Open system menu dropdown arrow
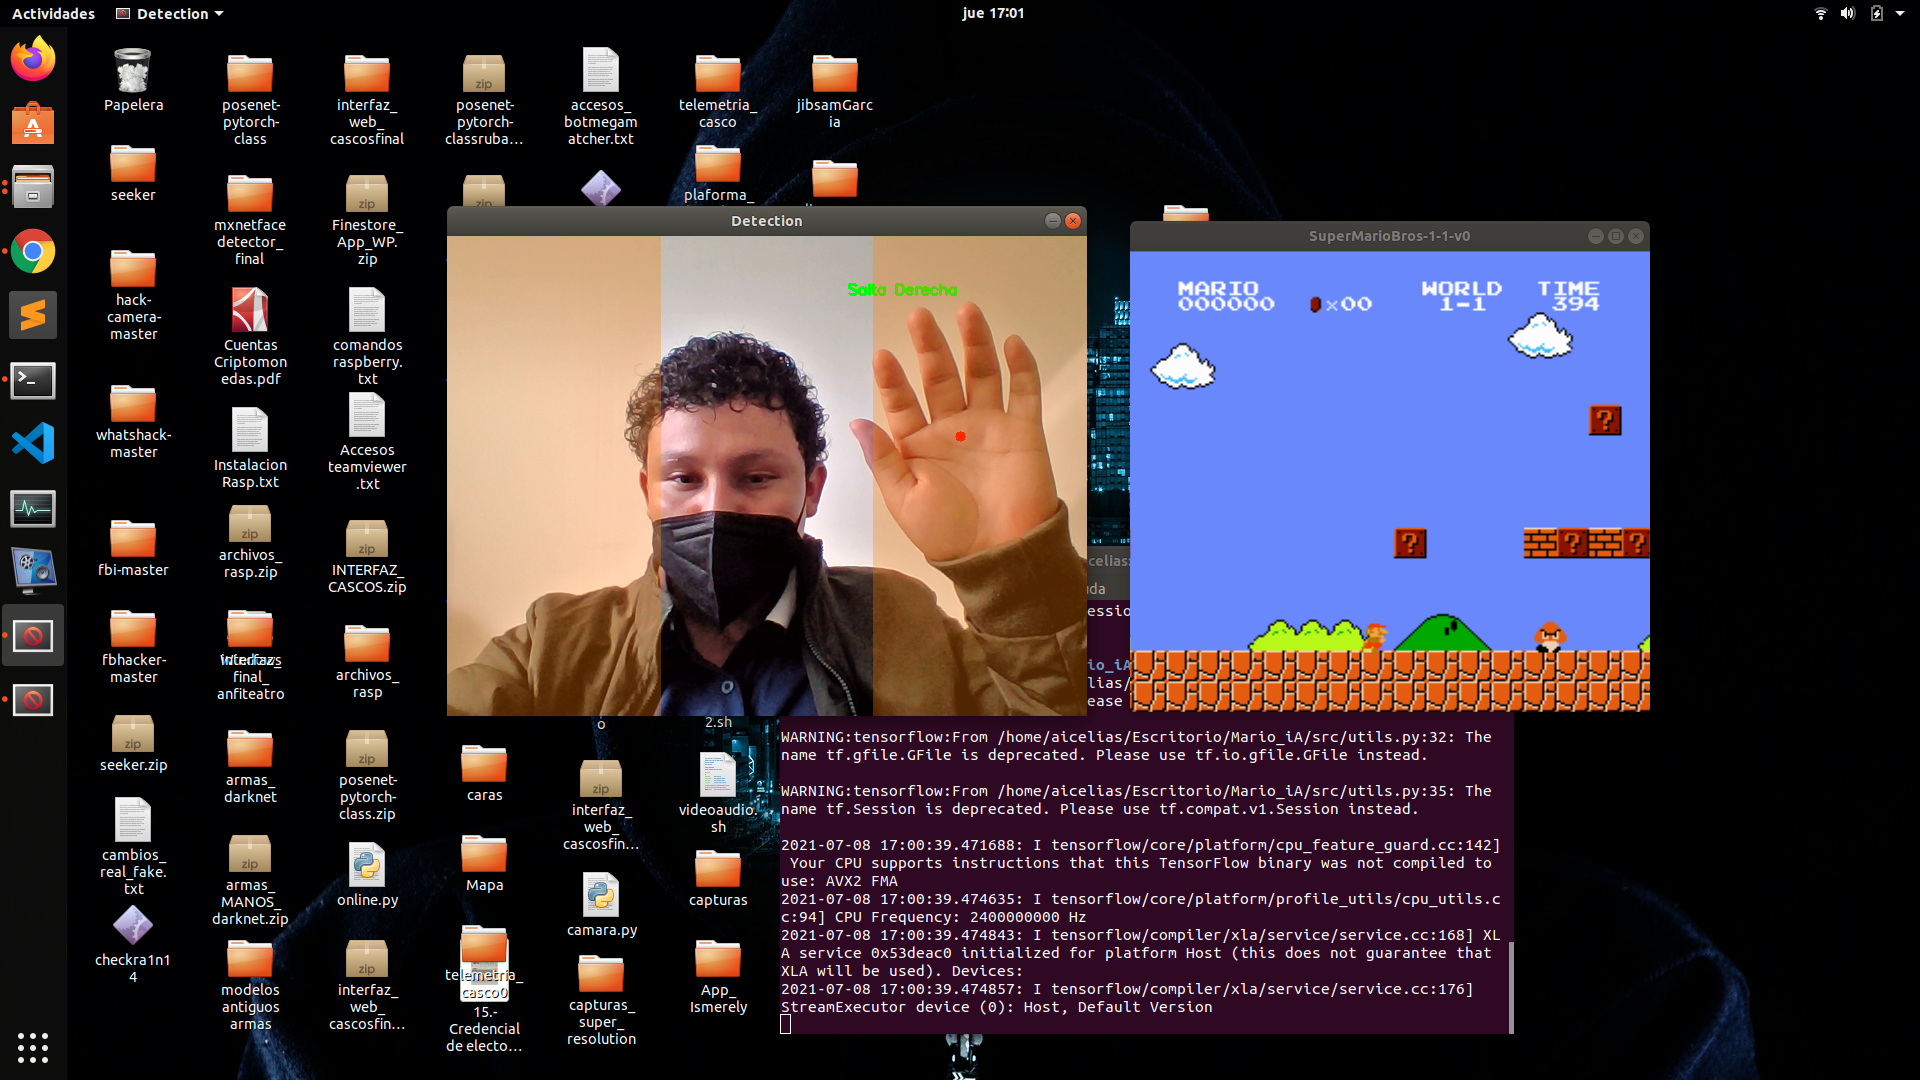The width and height of the screenshot is (1920, 1080). pos(1900,13)
